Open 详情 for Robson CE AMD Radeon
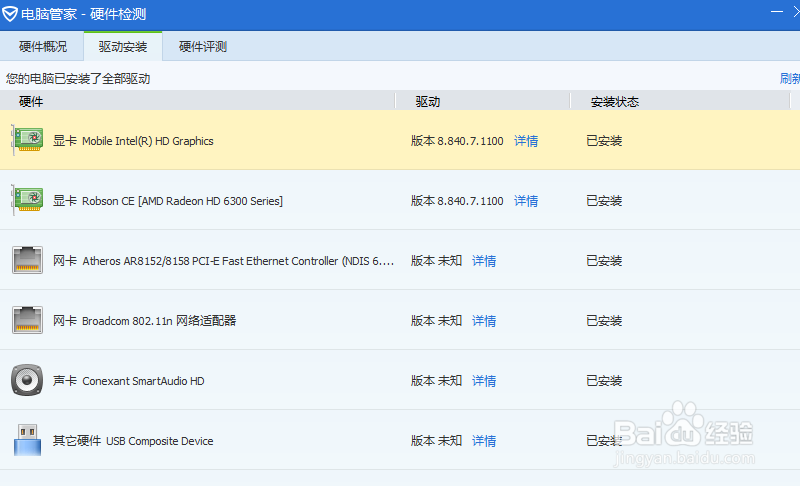Viewport: 800px width, 486px height. (x=526, y=201)
